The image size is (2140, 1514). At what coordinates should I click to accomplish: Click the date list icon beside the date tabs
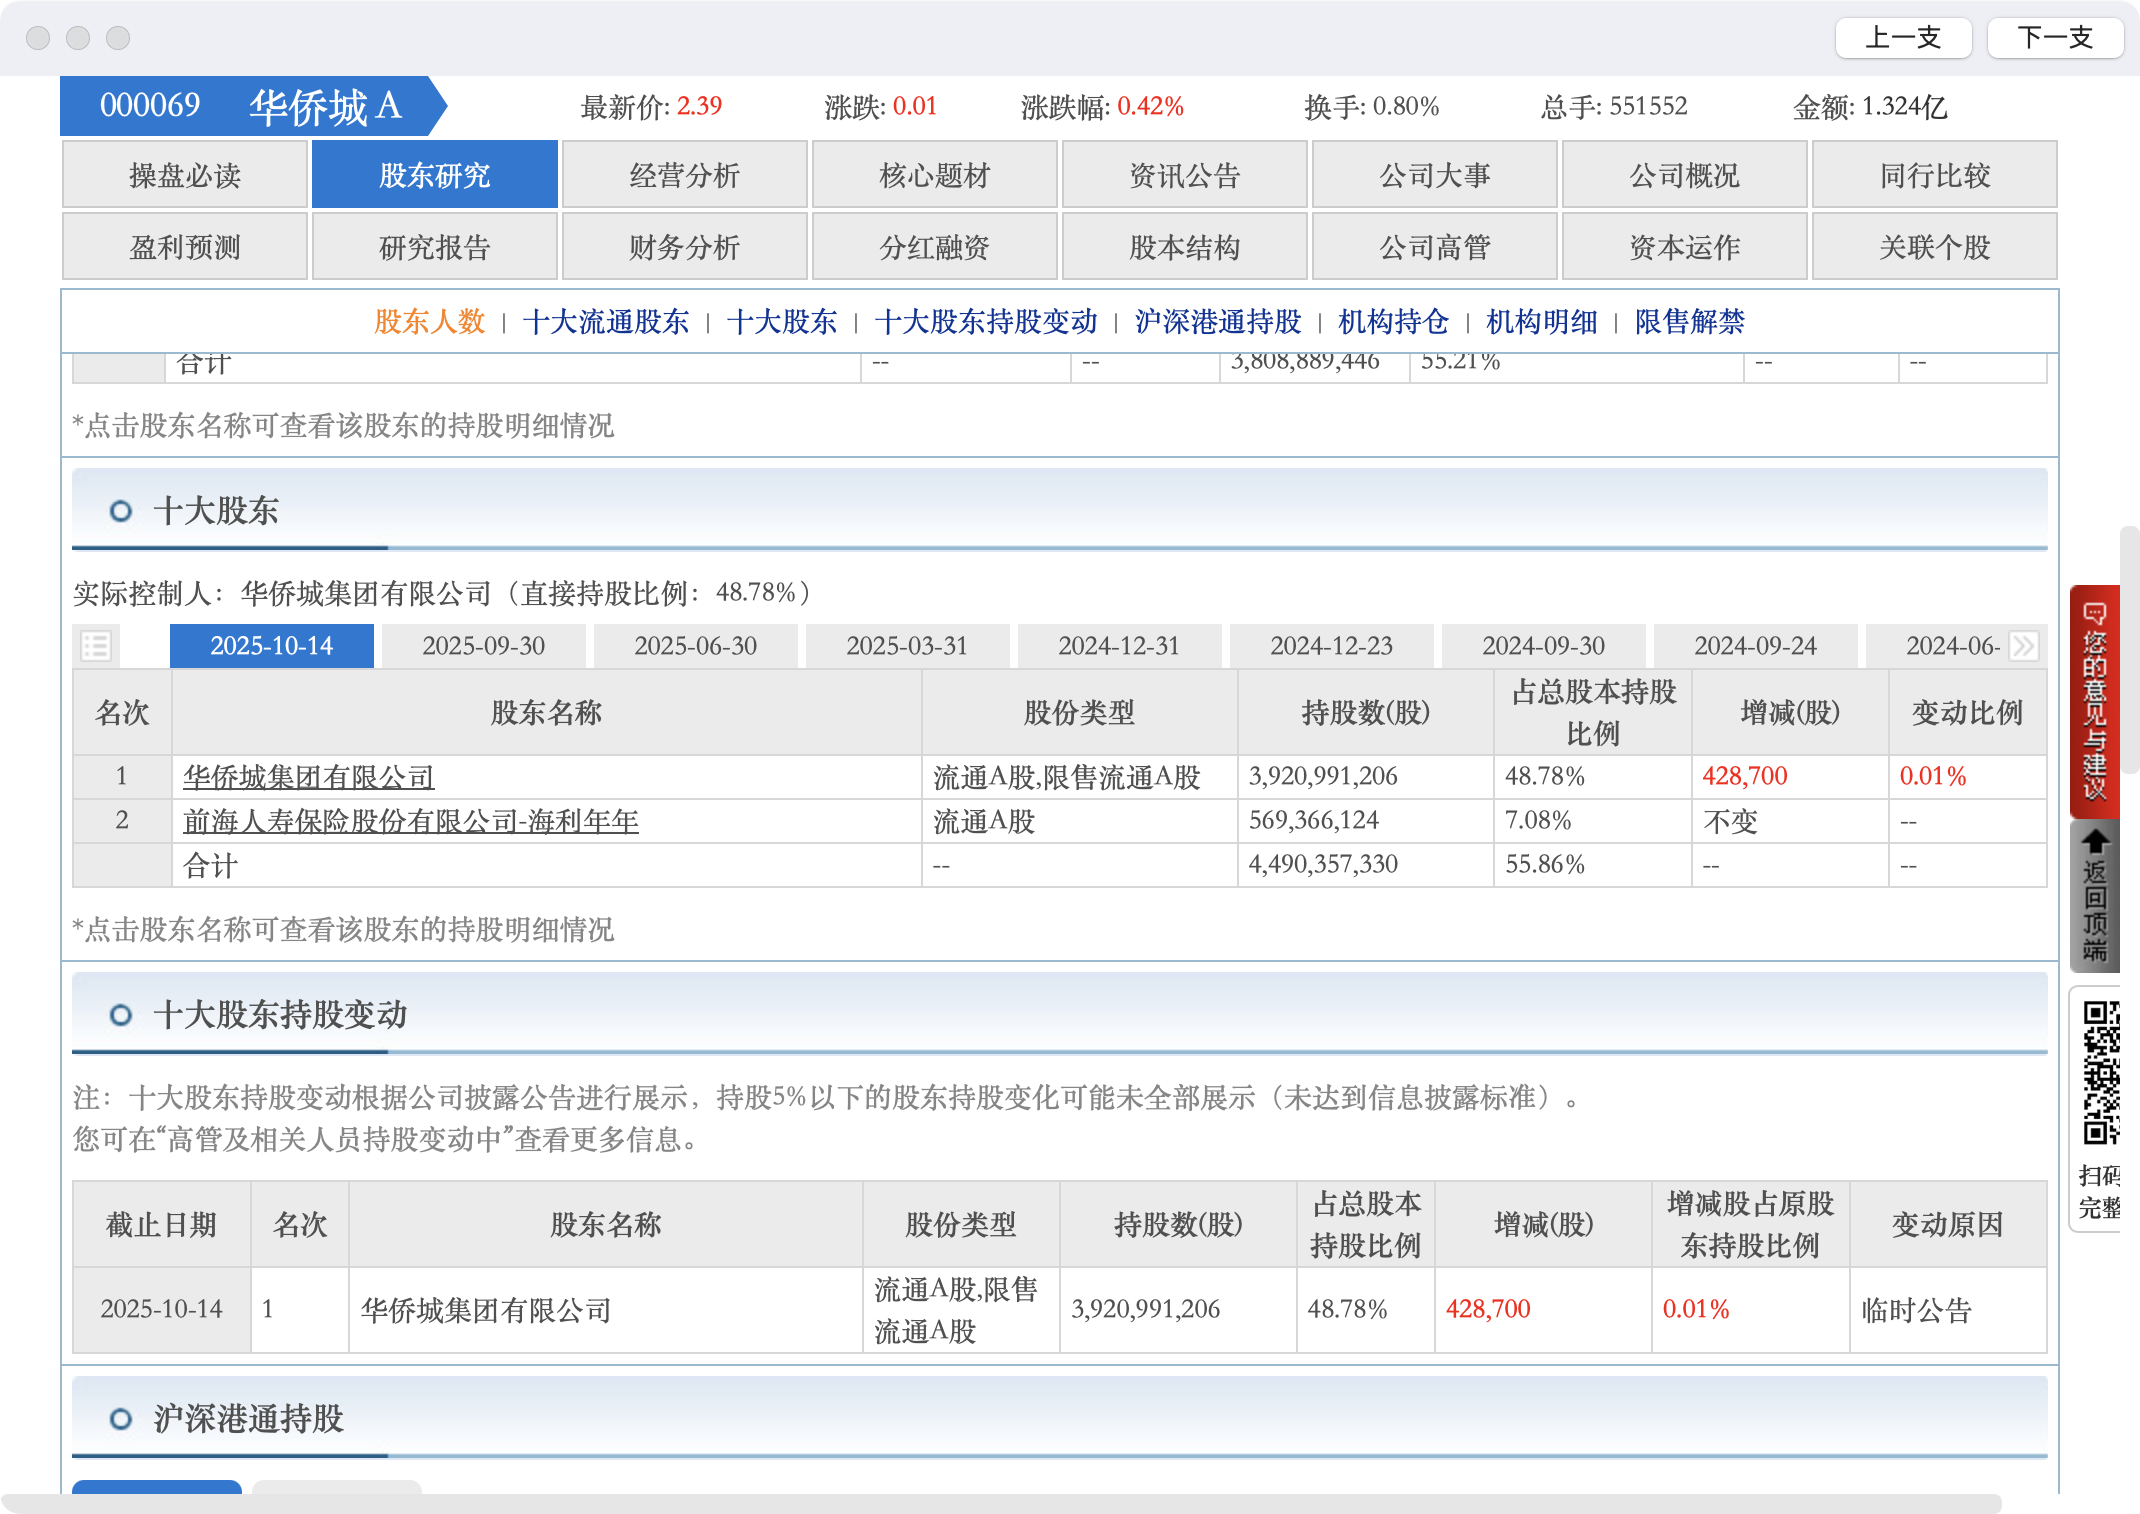96,646
